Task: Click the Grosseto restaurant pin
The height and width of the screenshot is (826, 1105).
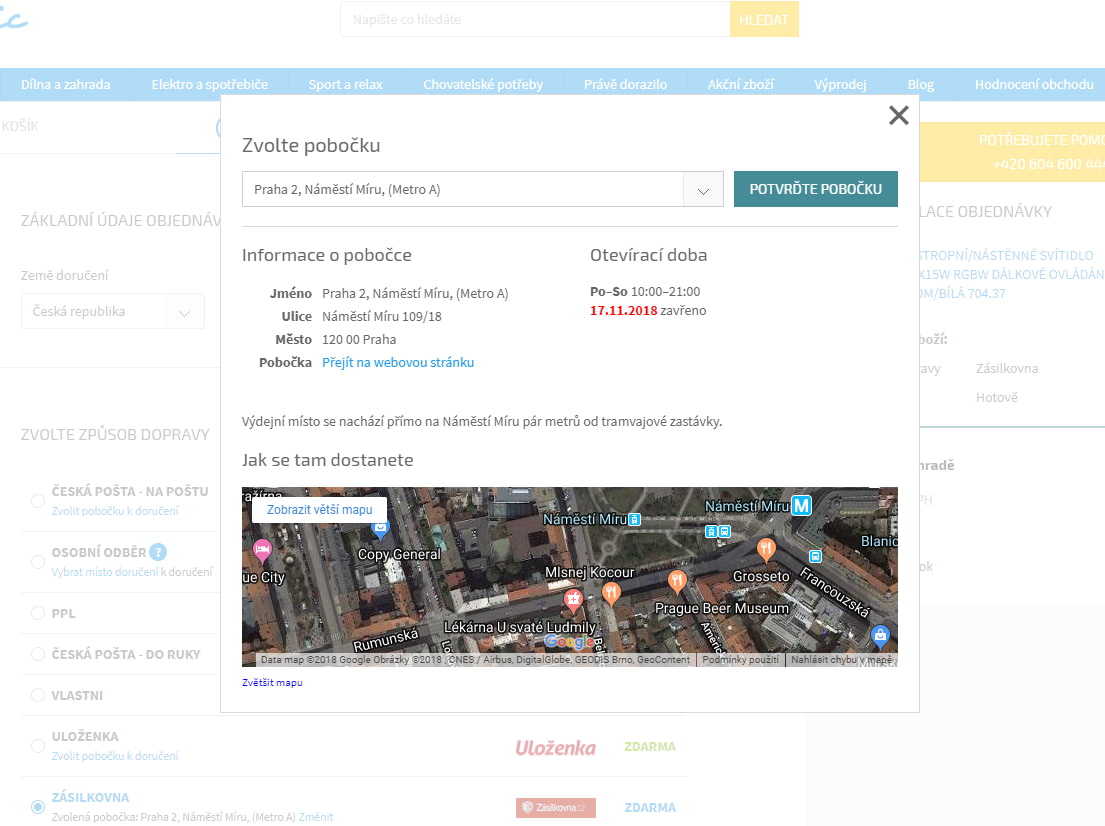Action: pyautogui.click(x=766, y=548)
